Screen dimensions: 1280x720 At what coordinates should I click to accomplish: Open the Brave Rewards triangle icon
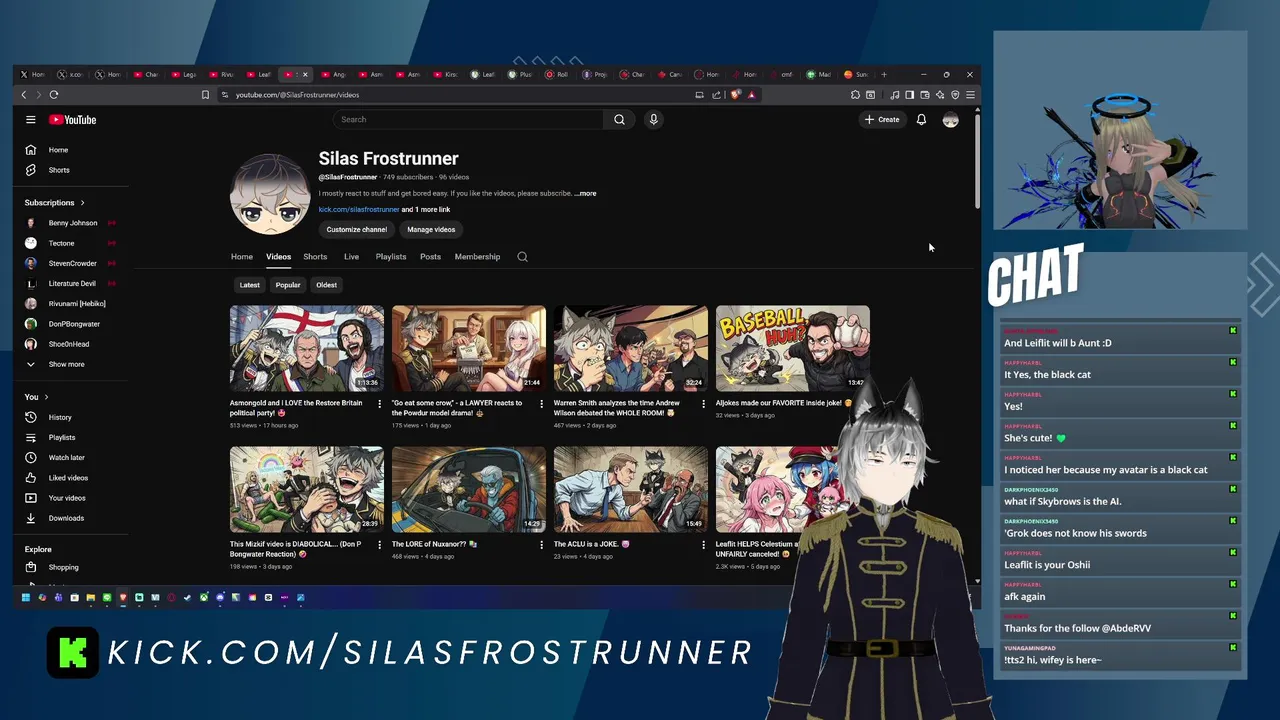coord(751,95)
